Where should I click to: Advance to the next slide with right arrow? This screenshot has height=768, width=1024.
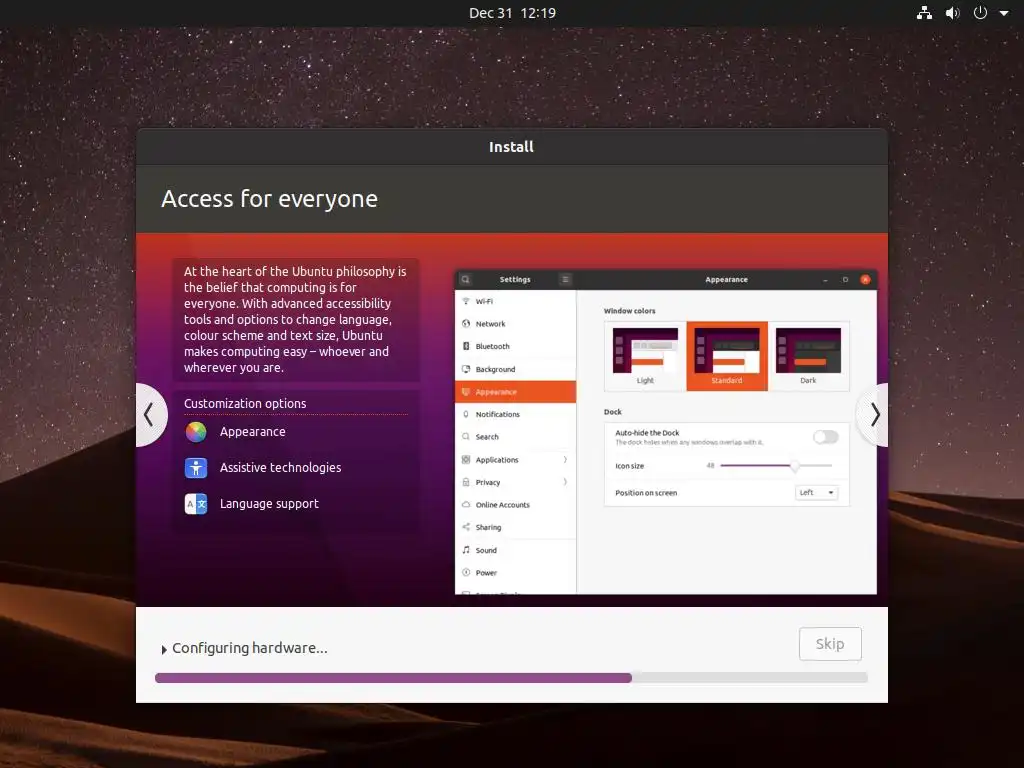tap(873, 415)
